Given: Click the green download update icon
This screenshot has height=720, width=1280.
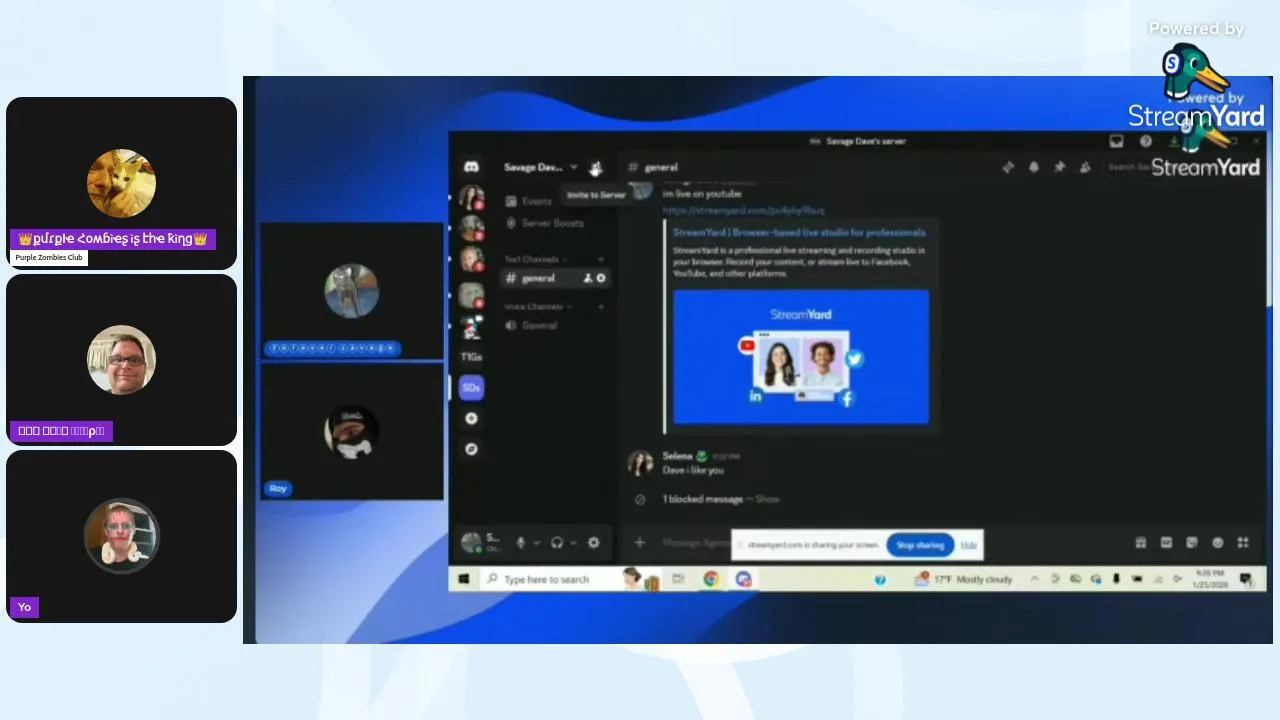Looking at the screenshot, I should 1175,141.
